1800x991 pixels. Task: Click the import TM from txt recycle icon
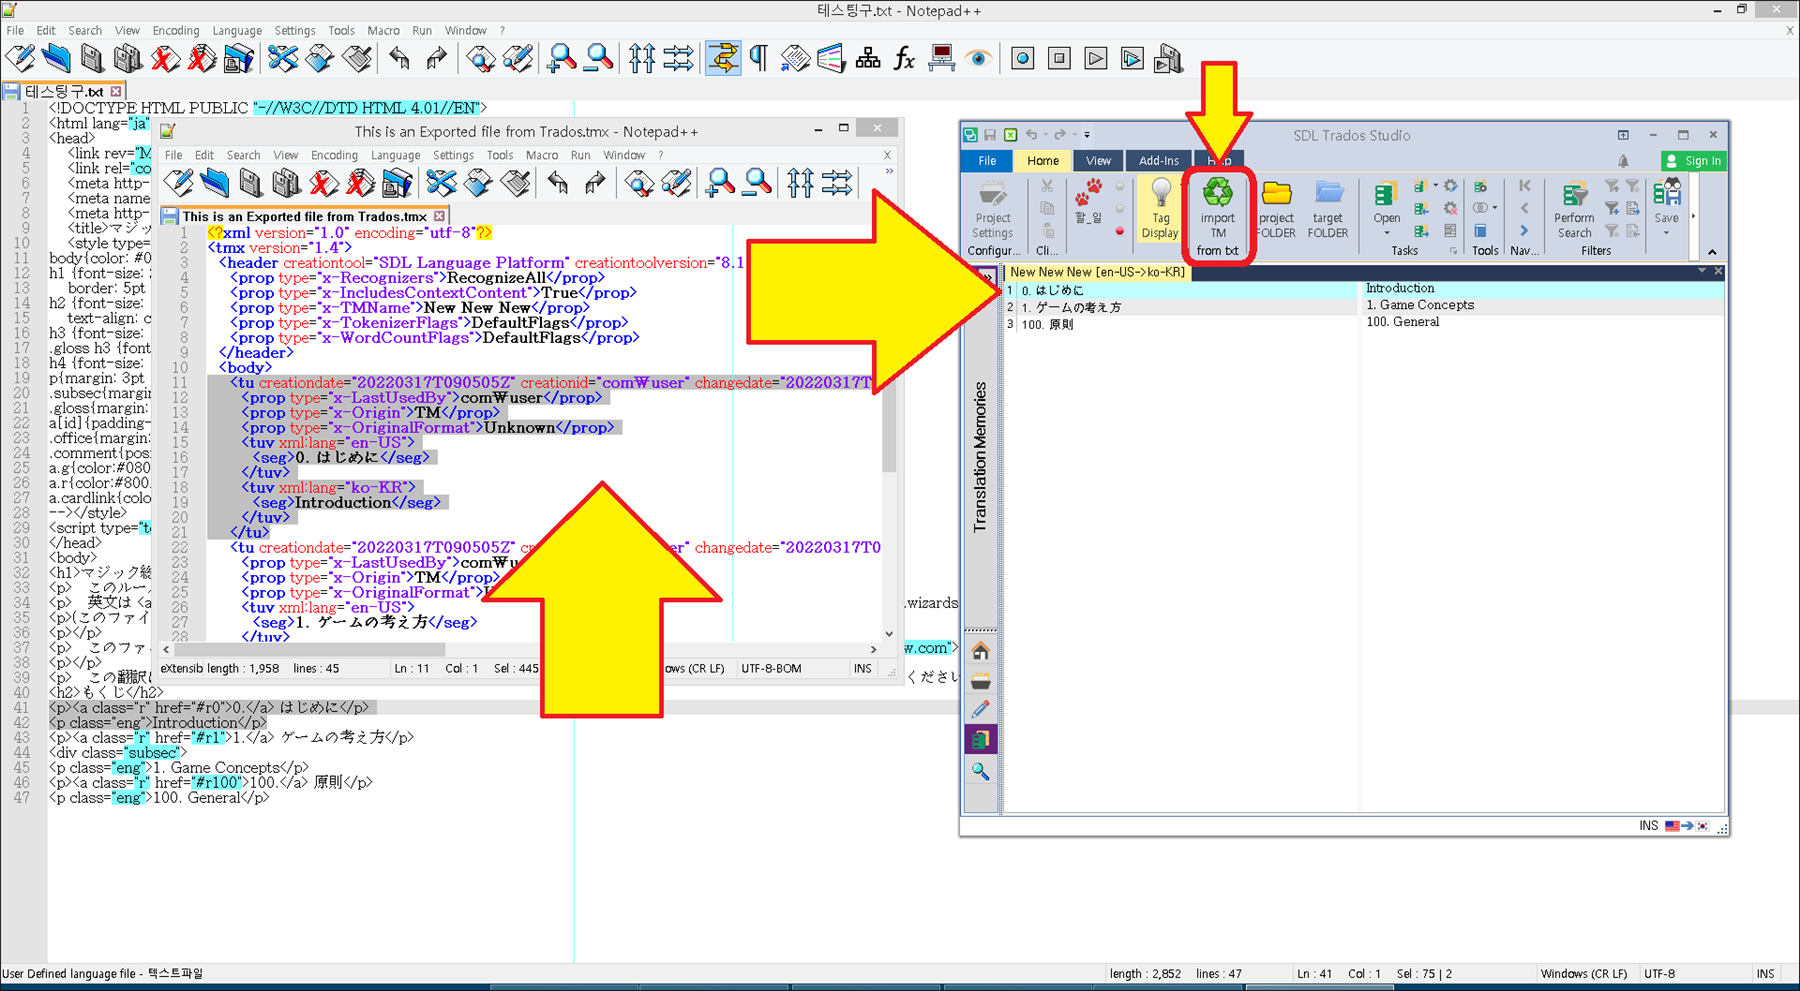coord(1217,193)
